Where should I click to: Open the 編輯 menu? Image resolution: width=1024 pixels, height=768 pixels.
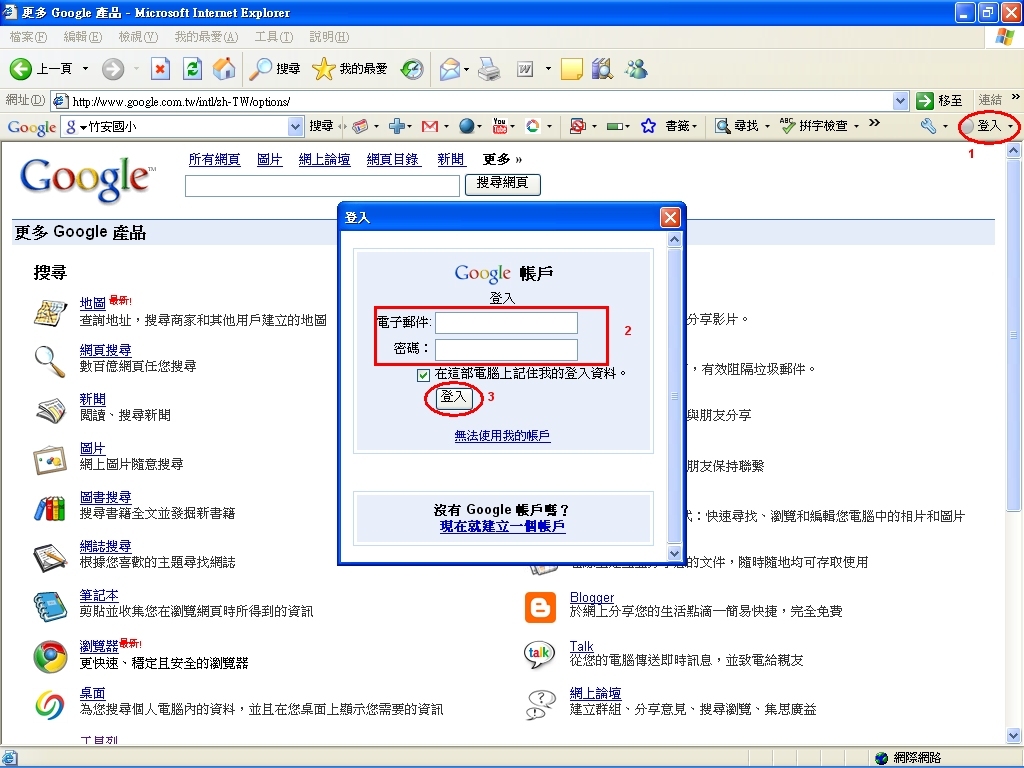click(83, 37)
